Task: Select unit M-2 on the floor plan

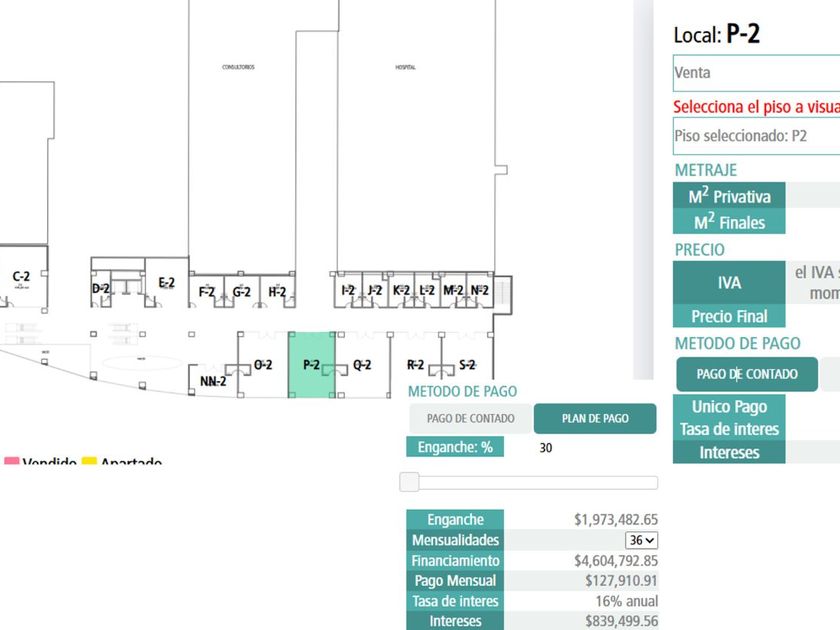Action: (453, 290)
